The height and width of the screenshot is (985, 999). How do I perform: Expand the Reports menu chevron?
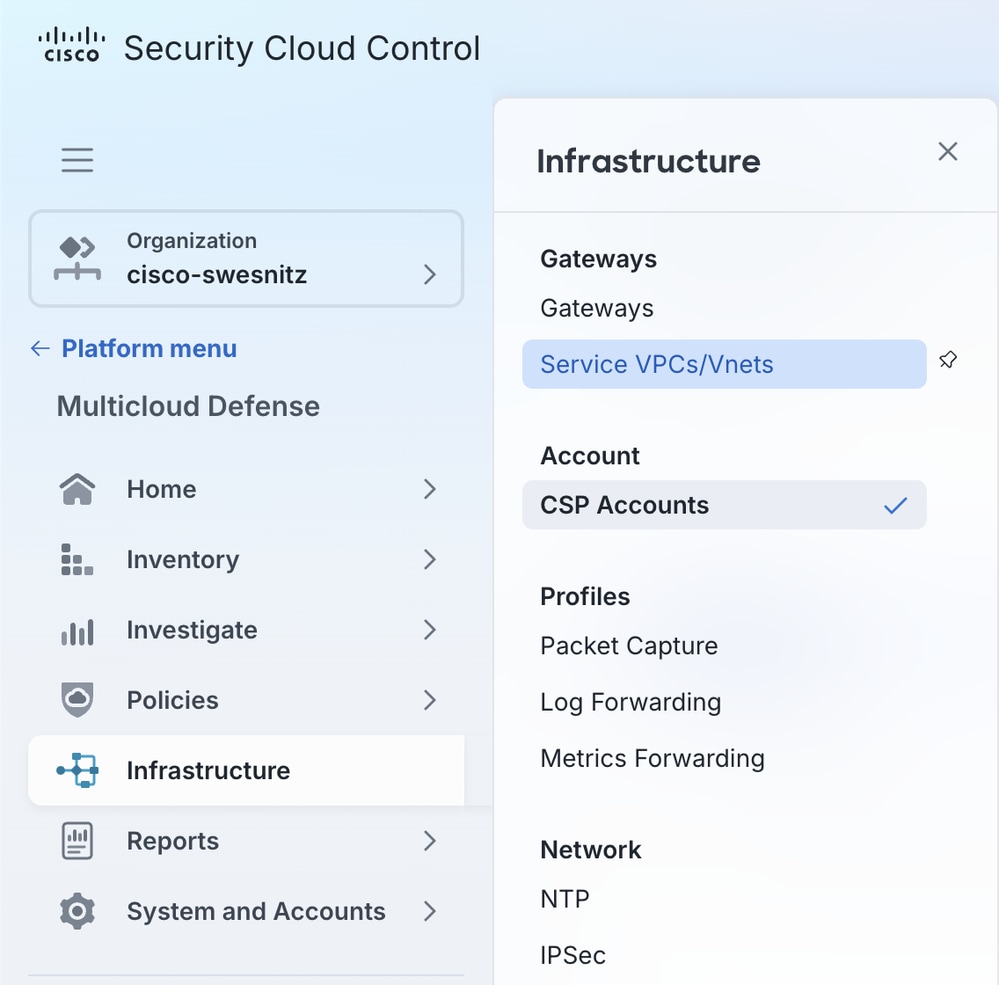click(430, 841)
